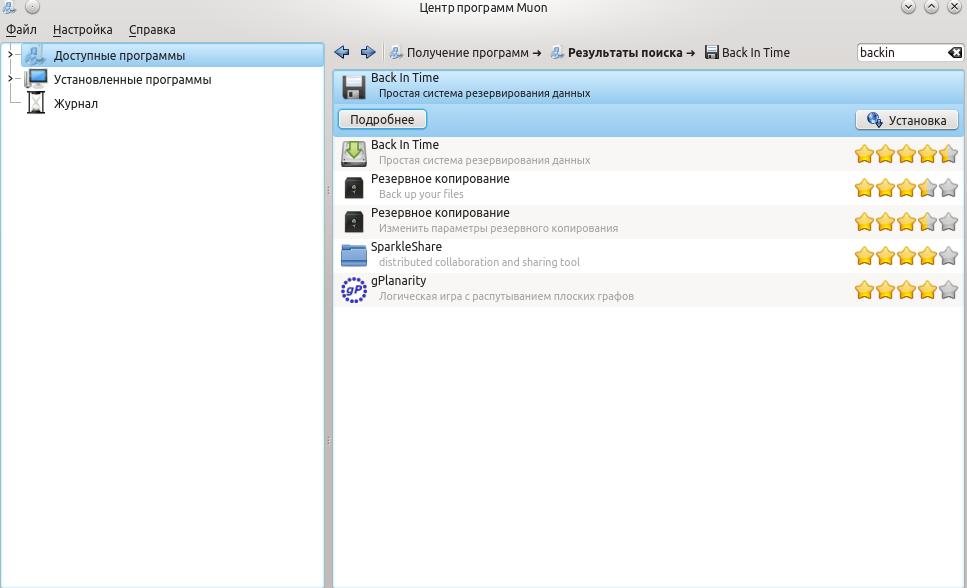
Task: Click the star rating of 'Изменить параметры' entry
Action: pyautogui.click(x=906, y=222)
